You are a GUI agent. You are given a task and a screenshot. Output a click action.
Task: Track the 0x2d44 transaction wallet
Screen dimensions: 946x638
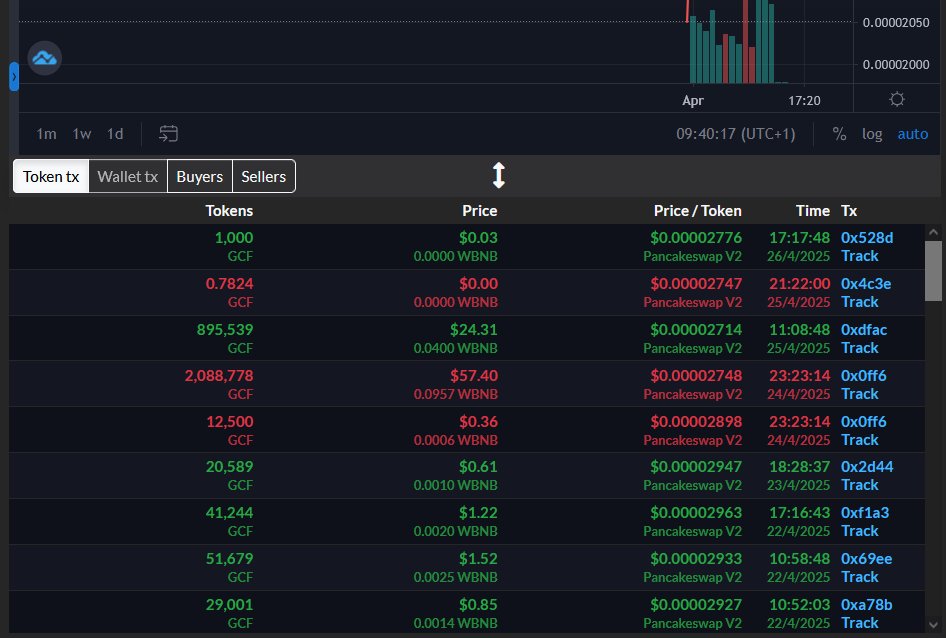point(860,485)
